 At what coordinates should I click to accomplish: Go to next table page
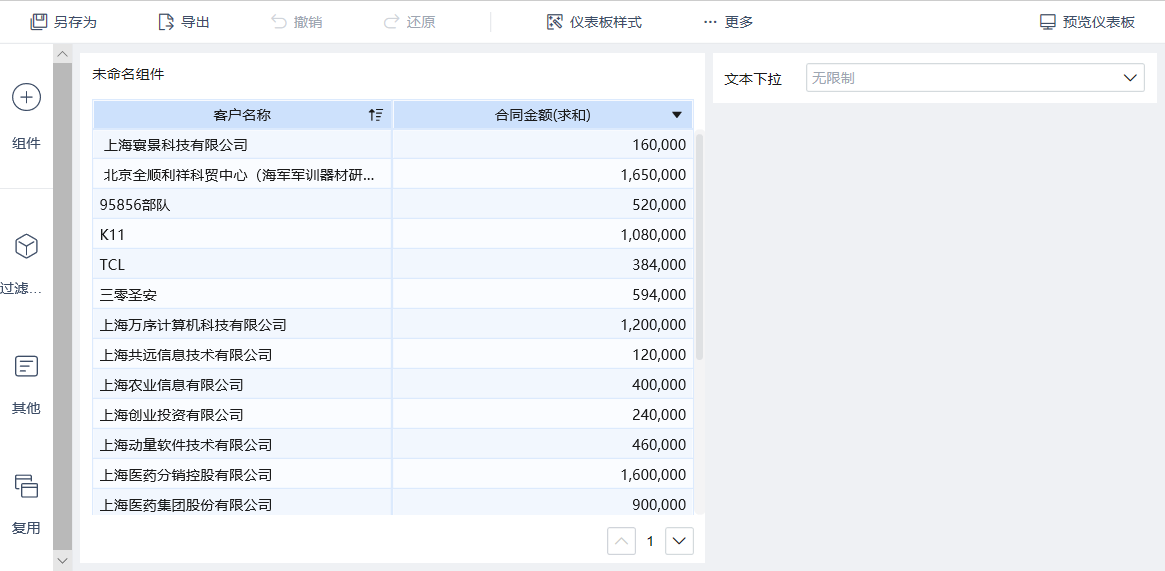click(x=680, y=541)
